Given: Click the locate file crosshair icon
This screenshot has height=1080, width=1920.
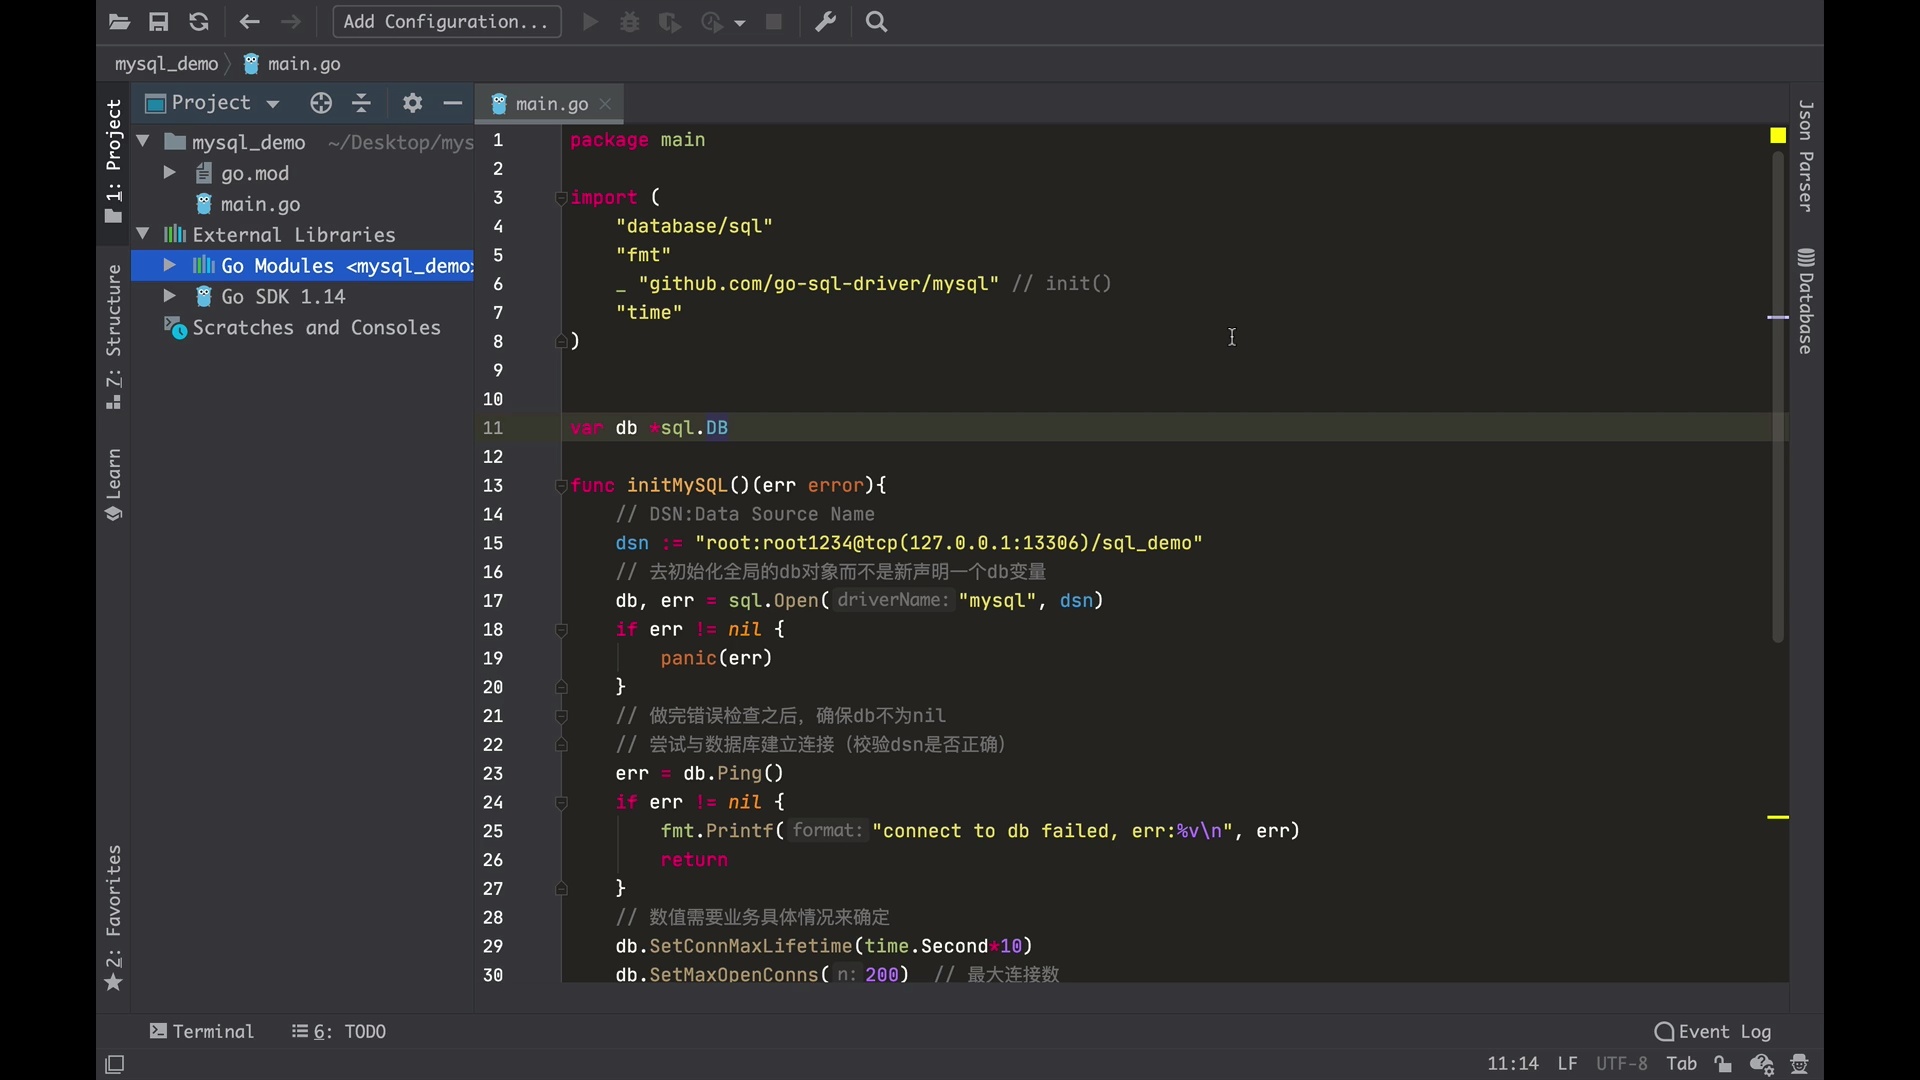Looking at the screenshot, I should (x=321, y=103).
